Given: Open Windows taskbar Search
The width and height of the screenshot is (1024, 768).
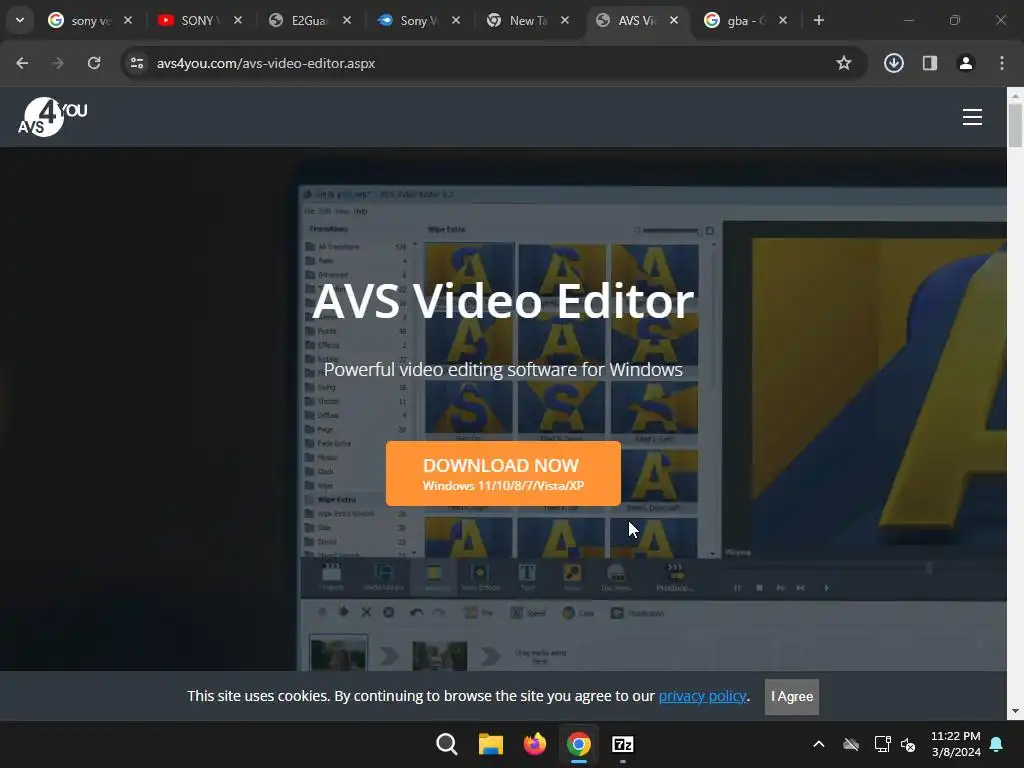Looking at the screenshot, I should coord(447,744).
